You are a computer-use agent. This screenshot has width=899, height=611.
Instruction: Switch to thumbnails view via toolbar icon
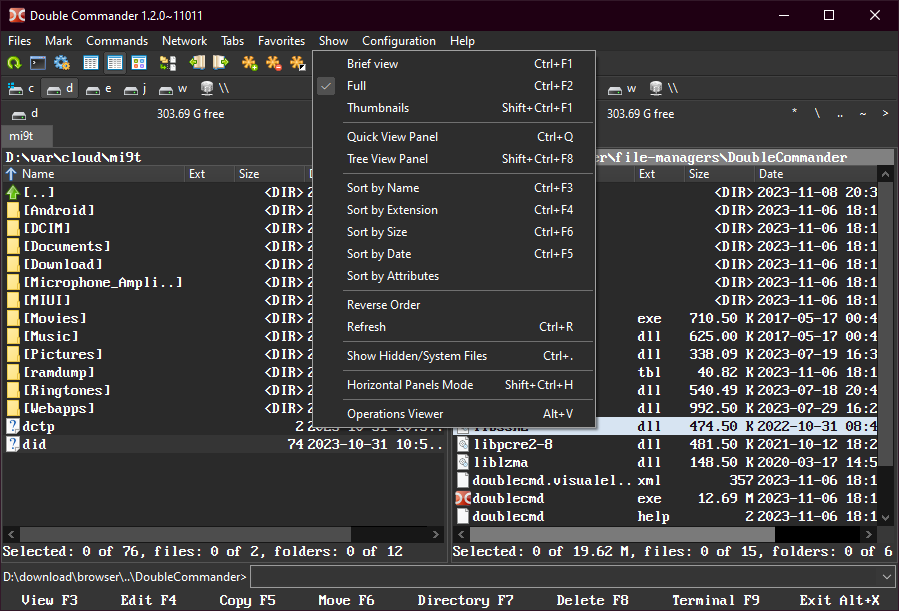pos(139,63)
